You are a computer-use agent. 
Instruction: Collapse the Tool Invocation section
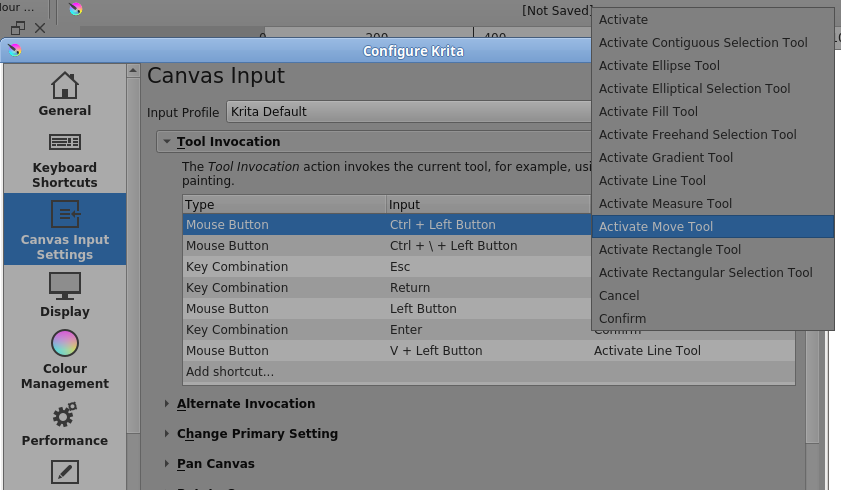coord(167,142)
